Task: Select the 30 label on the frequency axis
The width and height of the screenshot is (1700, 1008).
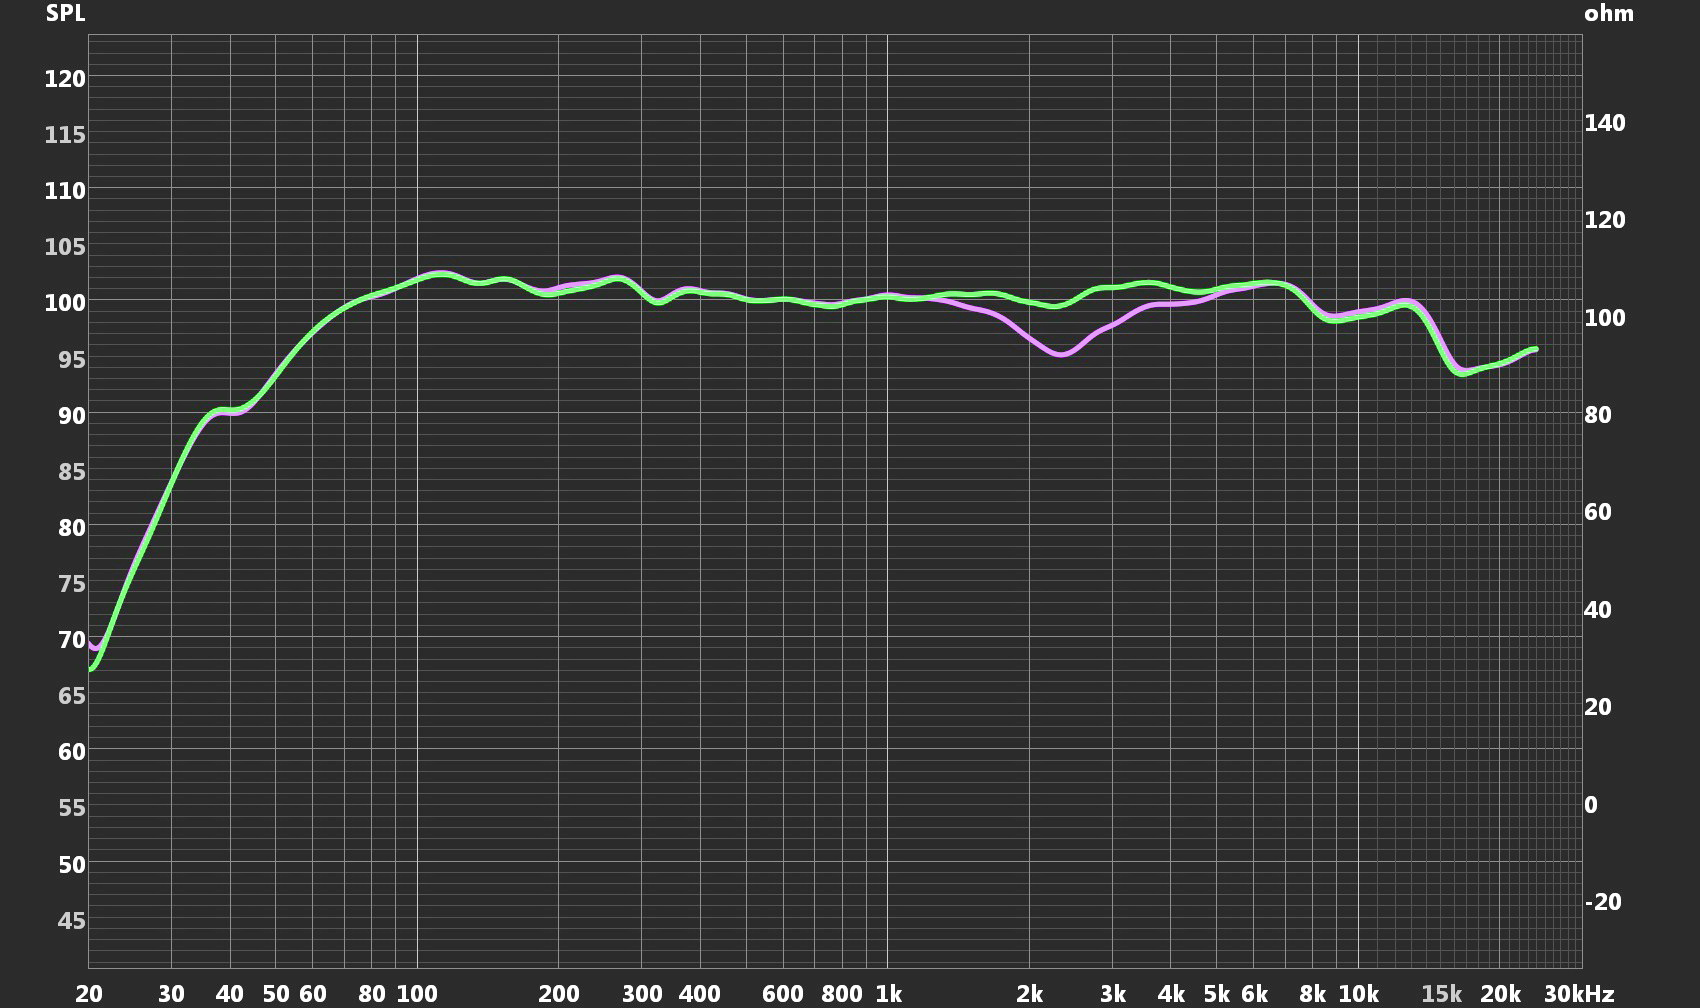Action: click(x=171, y=994)
